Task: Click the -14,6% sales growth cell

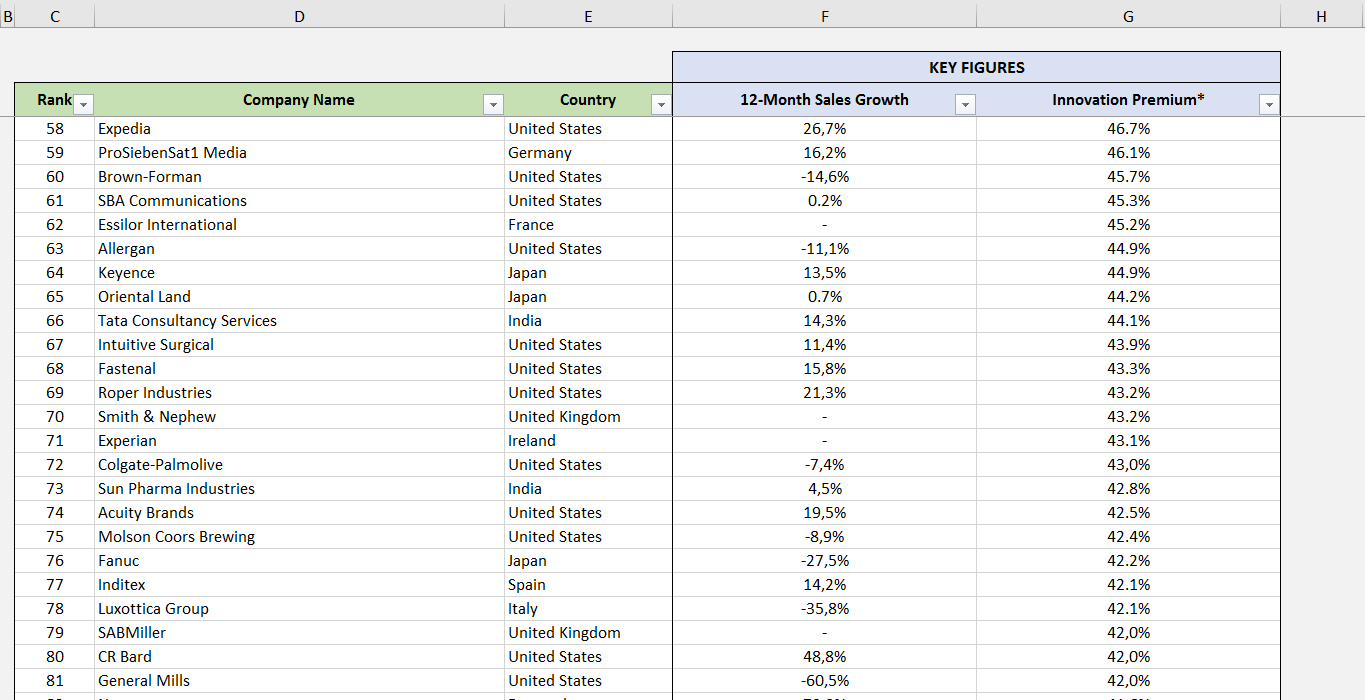Action: (825, 177)
